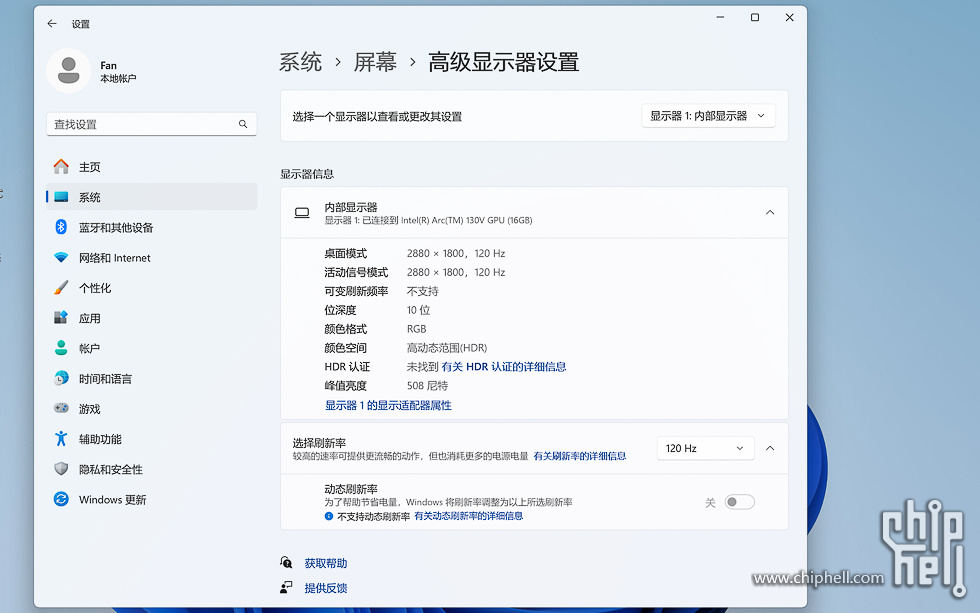Click the 桌面模式 value 2880 × 1800, 120 Hz
The image size is (980, 613).
coord(456,253)
